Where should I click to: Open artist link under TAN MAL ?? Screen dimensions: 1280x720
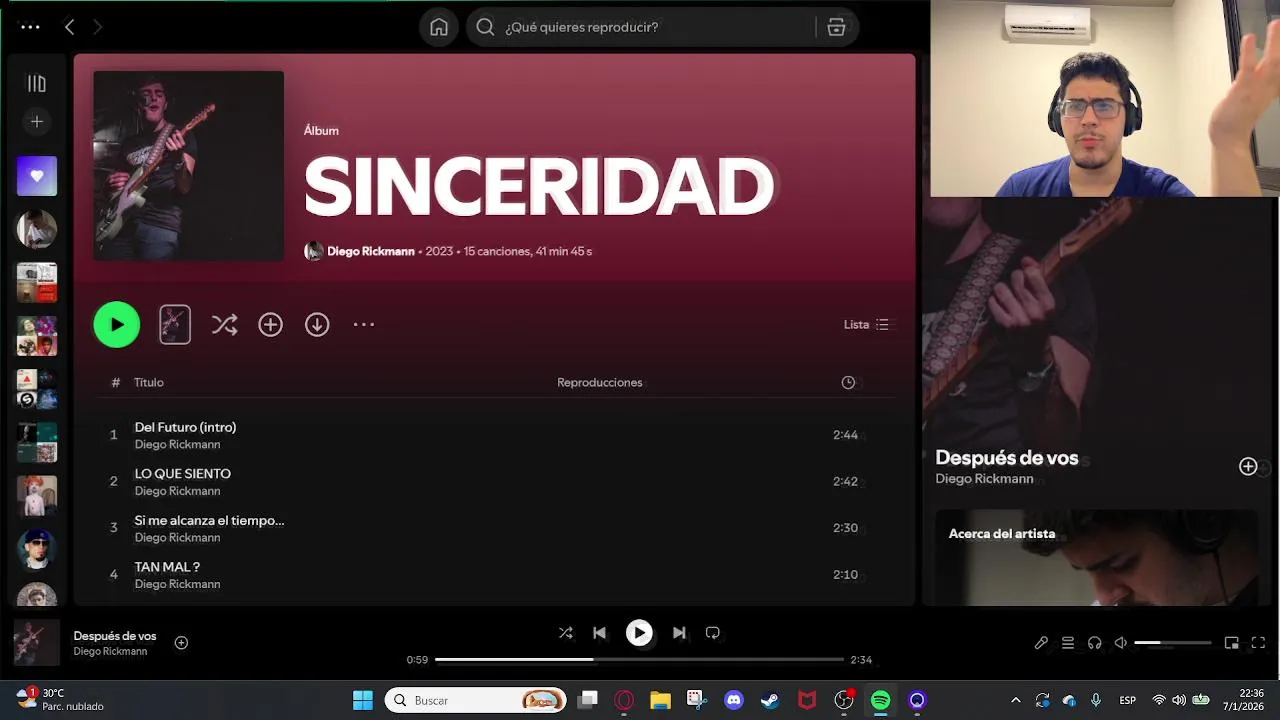[177, 584]
